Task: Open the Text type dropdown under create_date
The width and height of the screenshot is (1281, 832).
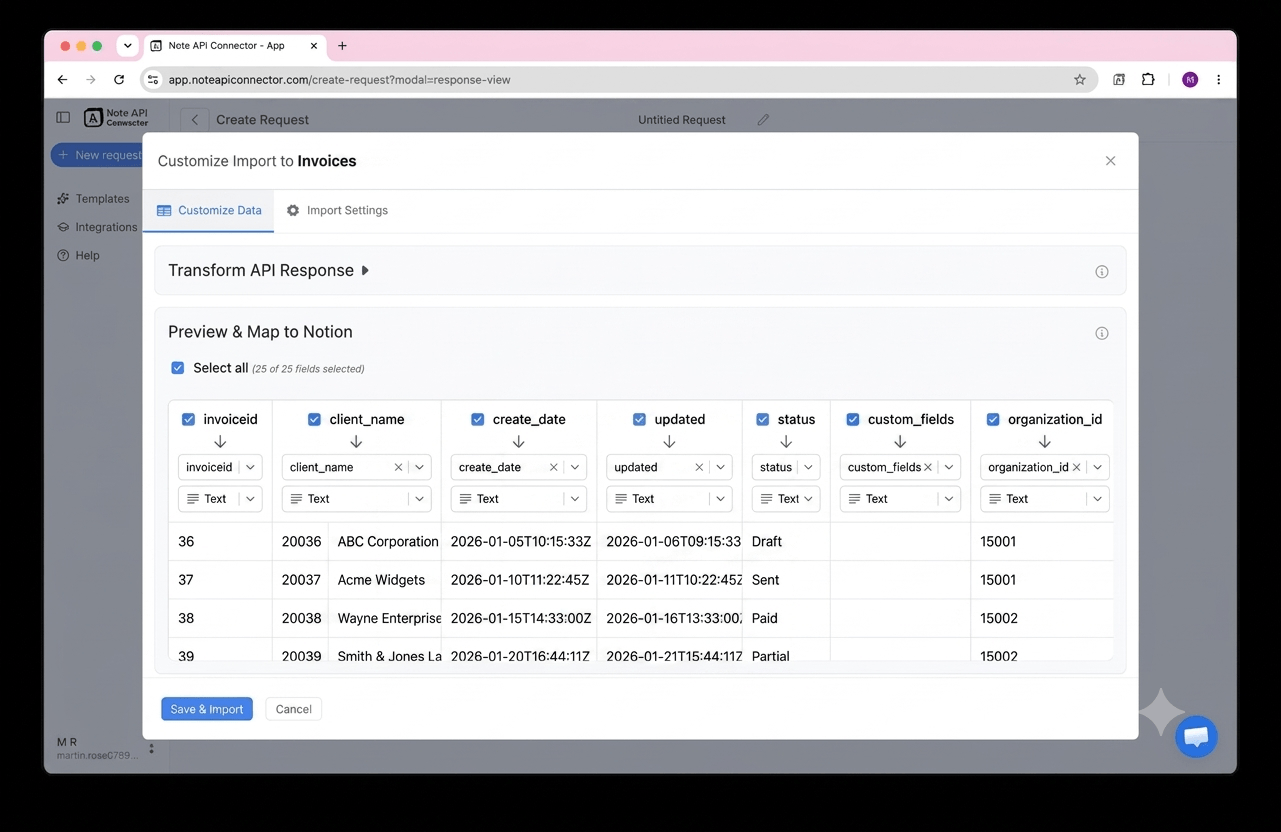Action: 519,499
